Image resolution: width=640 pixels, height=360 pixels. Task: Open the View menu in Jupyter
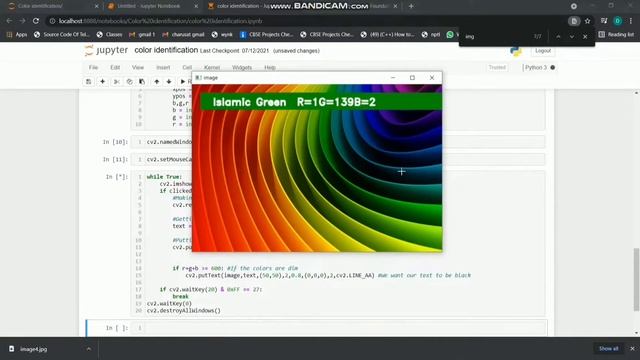(138, 67)
